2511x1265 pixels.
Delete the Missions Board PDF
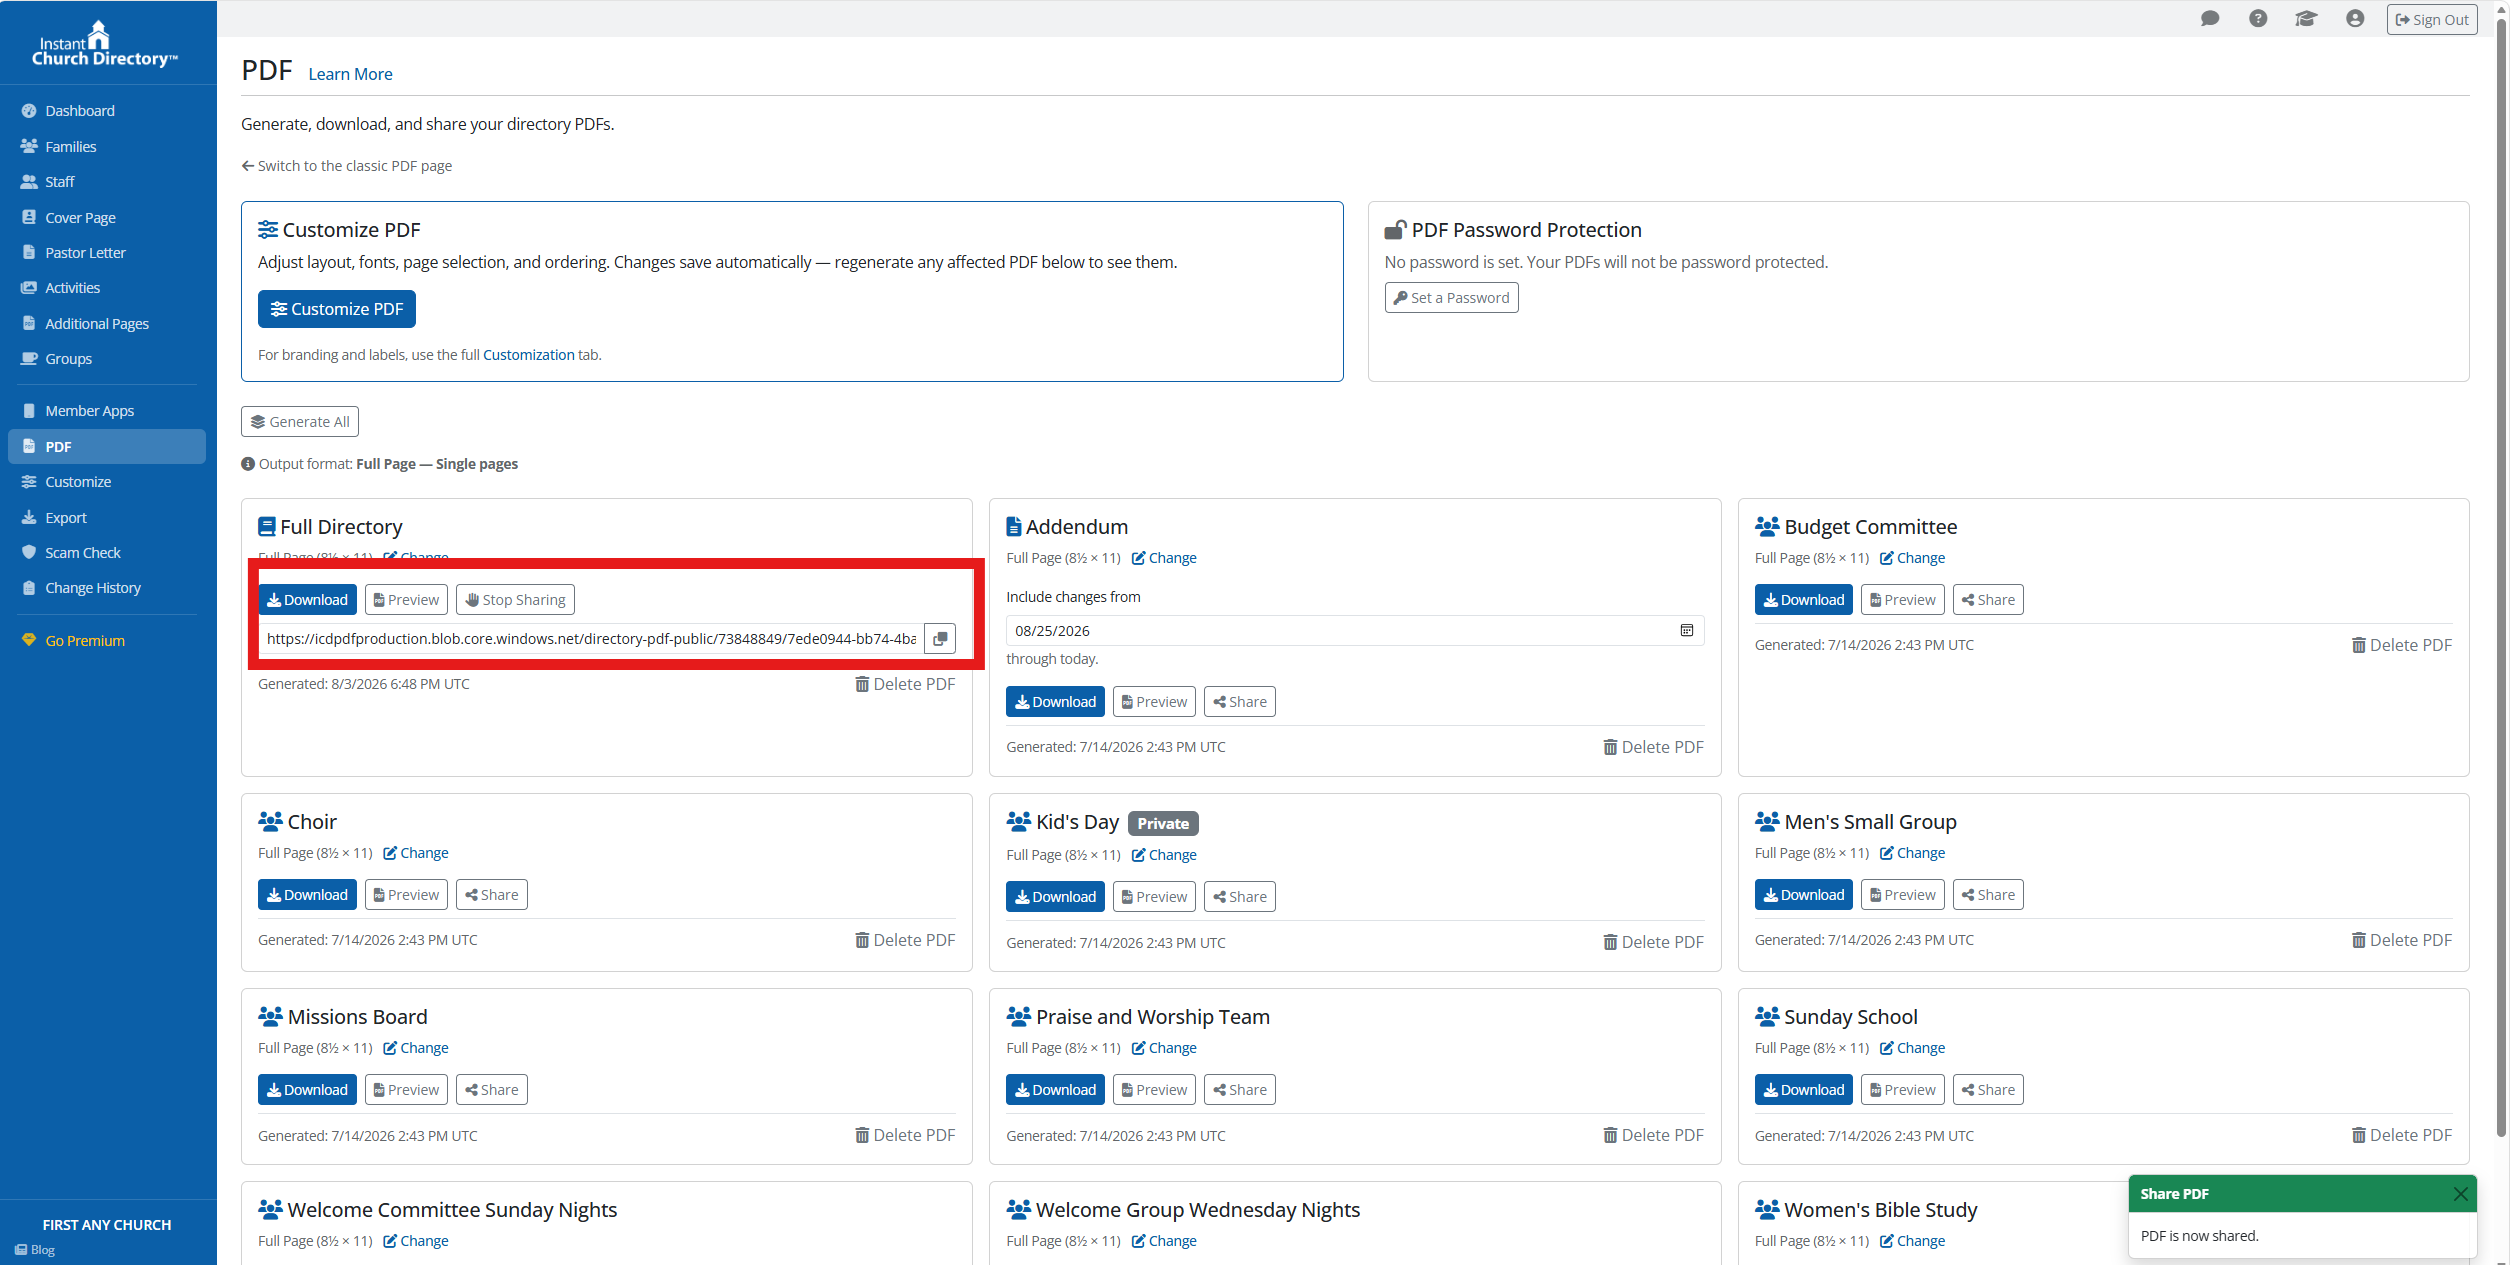point(905,1135)
